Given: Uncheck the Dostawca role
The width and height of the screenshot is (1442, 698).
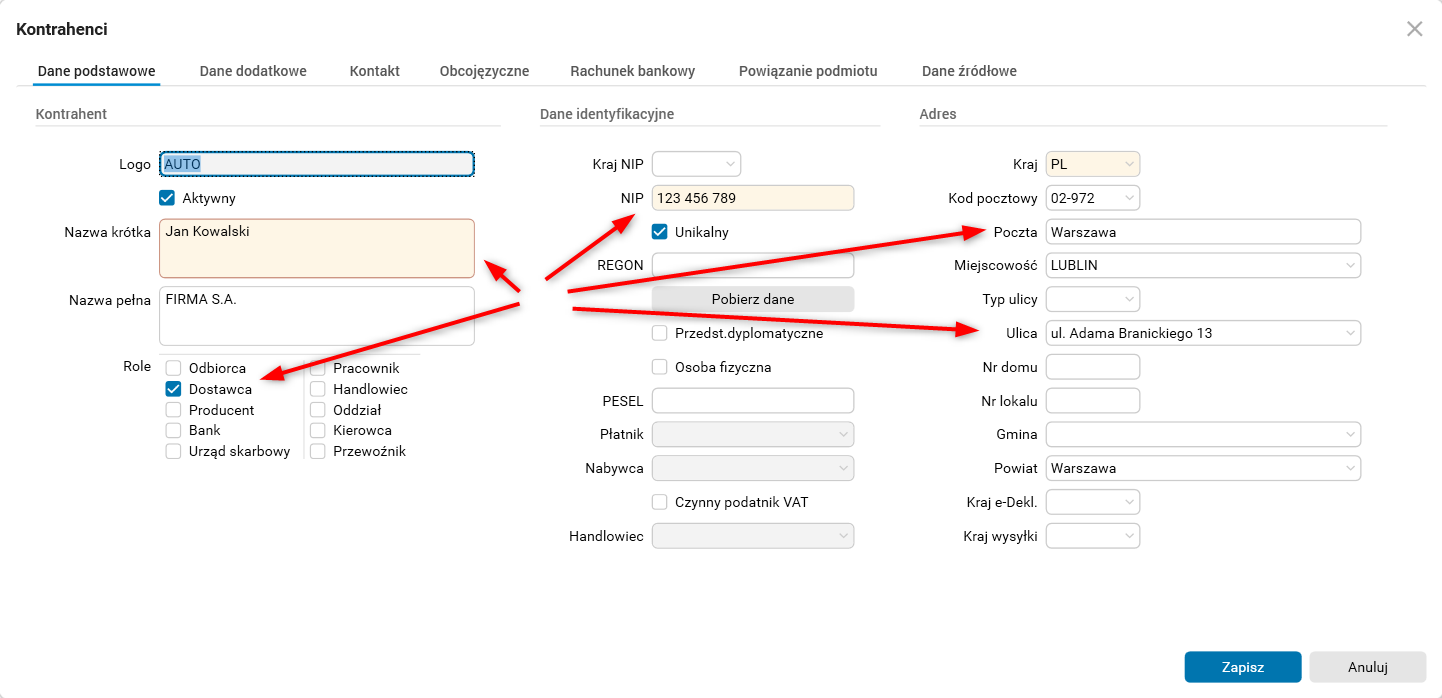Looking at the screenshot, I should coord(173,389).
